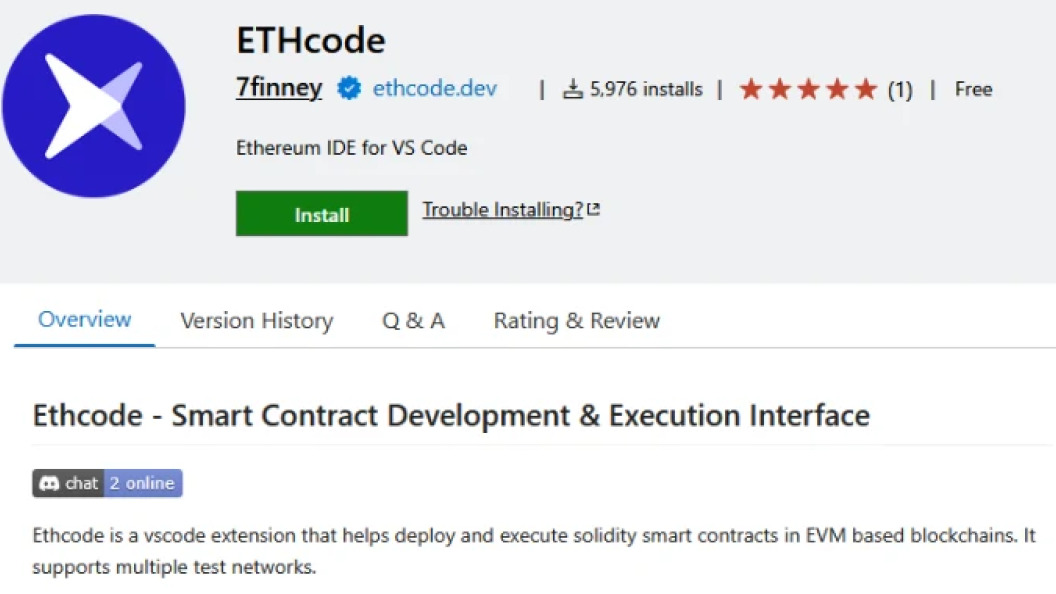Select the Overview tab
Viewport: 1056px width, 594px height.
[84, 319]
